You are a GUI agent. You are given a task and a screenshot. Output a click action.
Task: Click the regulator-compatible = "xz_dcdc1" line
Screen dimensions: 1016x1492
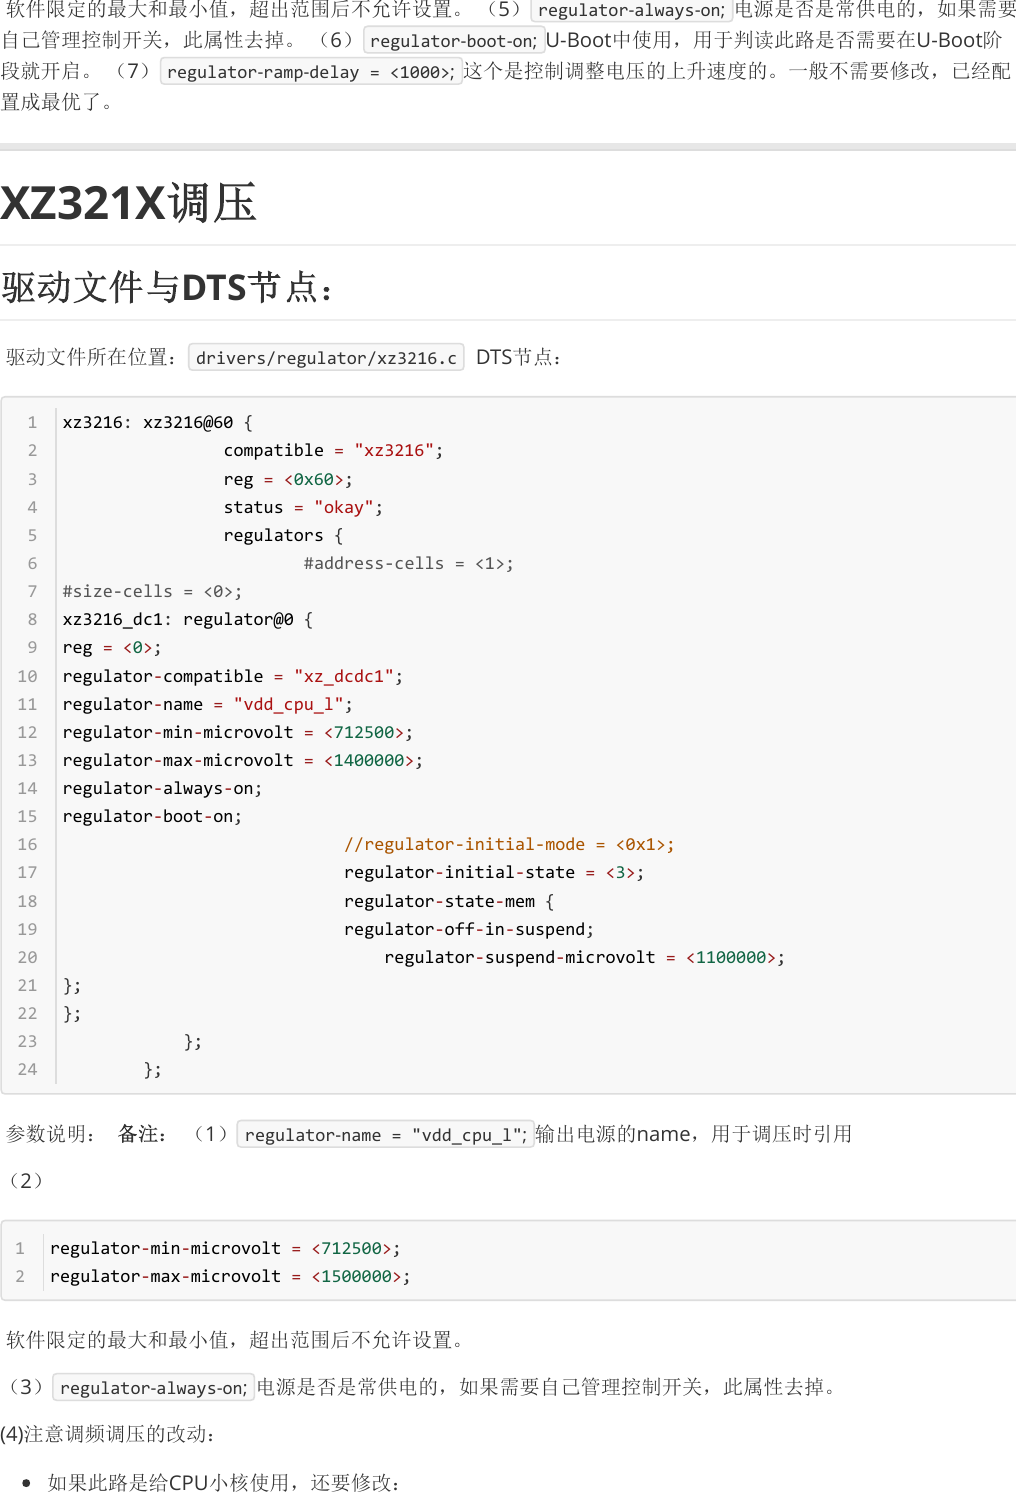(232, 677)
